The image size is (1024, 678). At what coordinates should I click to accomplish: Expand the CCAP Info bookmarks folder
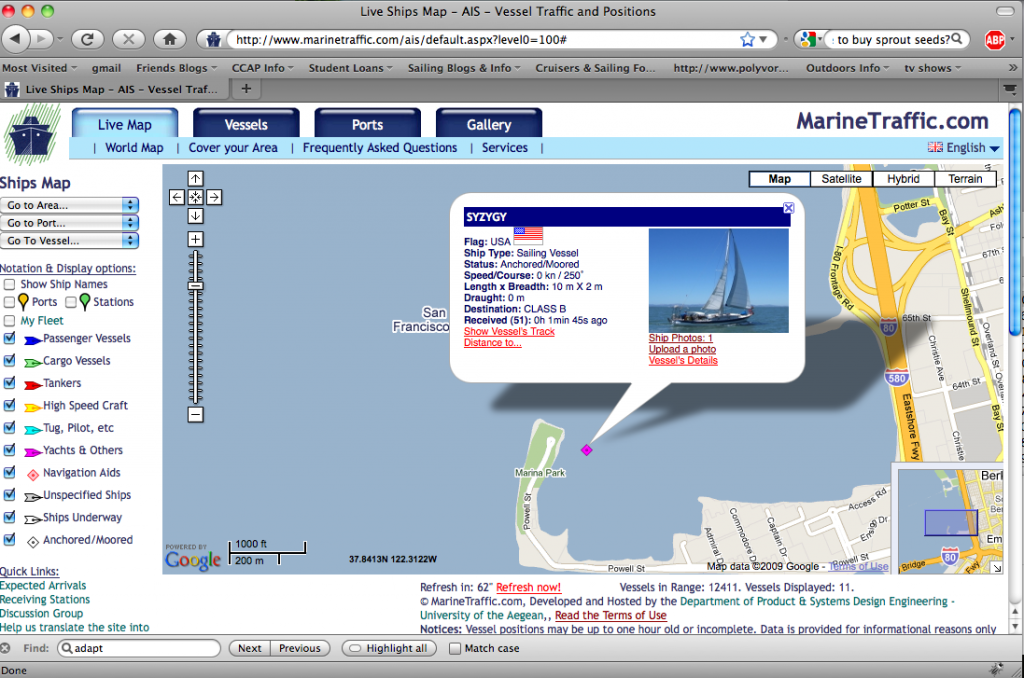tap(263, 68)
